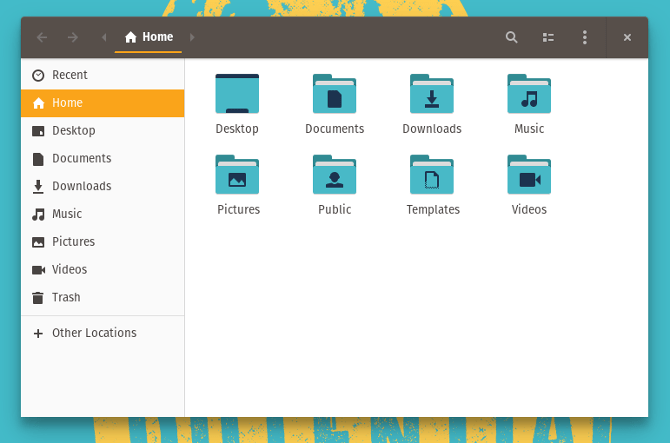Screen dimensions: 670x443
Task: Click the "Documents" folder label in the grid
Action: (x=335, y=129)
